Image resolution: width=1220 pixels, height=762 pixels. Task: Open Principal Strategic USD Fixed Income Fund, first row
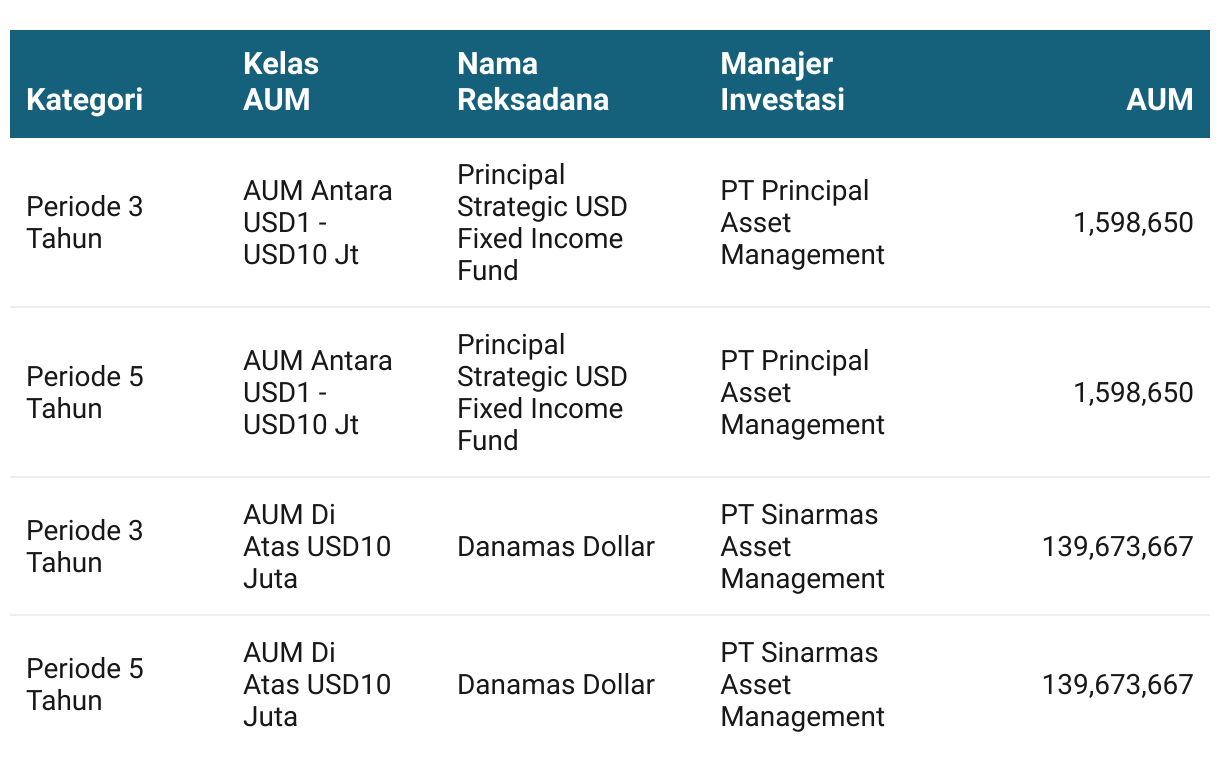click(542, 222)
